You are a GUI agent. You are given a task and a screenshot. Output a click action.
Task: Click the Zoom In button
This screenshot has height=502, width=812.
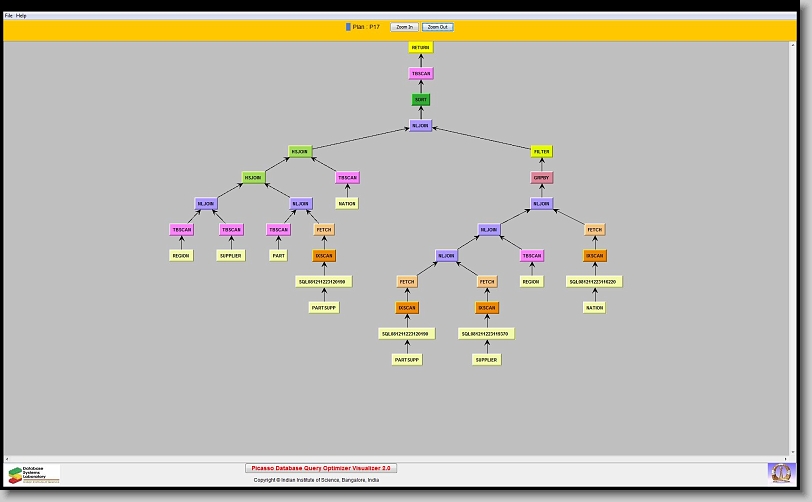(x=404, y=27)
